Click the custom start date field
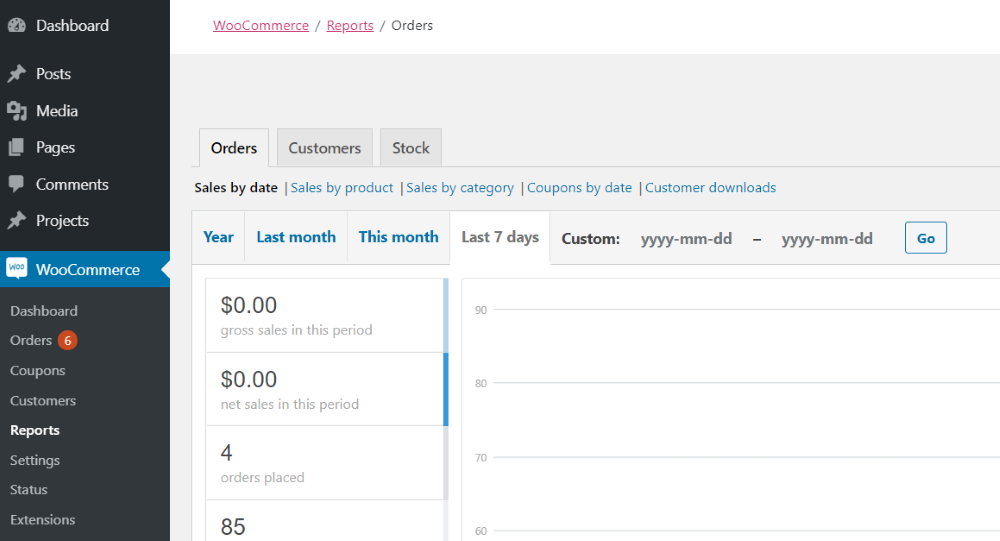Screen dimensions: 1000x541 [686, 239]
